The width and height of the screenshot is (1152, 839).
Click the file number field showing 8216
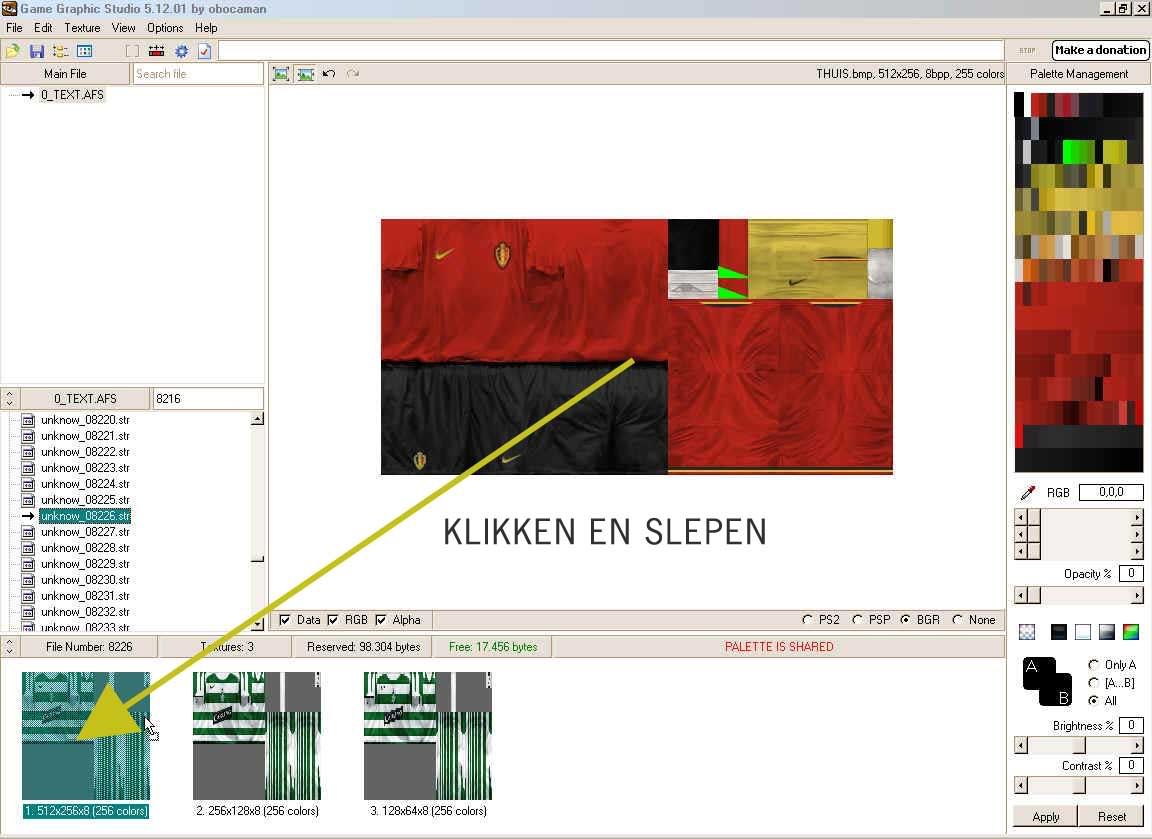click(x=207, y=398)
